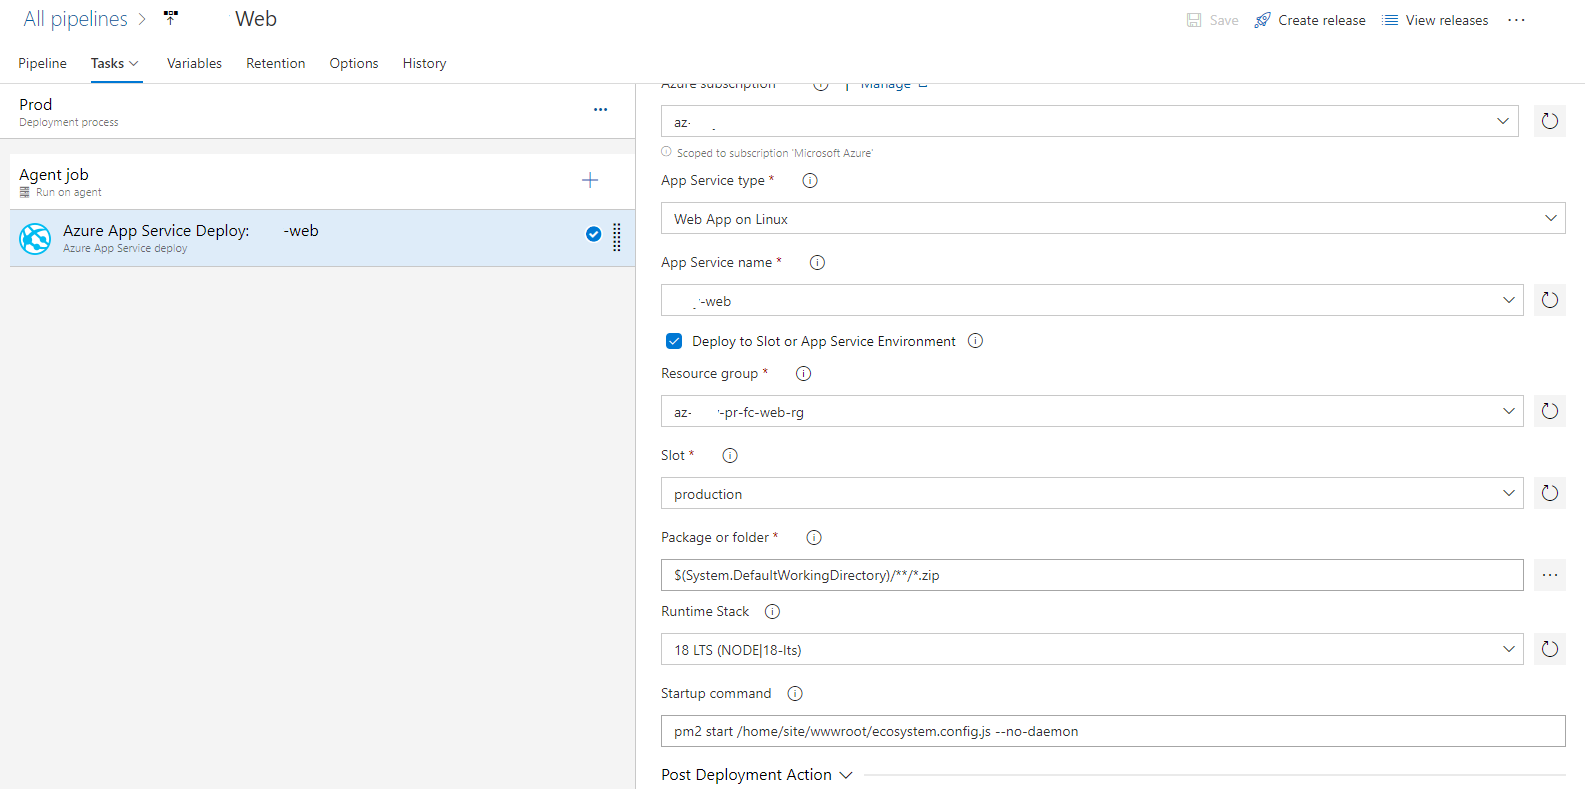Show info for the scoped subscription note
Viewport: 1585px width, 789px height.
[x=666, y=152]
